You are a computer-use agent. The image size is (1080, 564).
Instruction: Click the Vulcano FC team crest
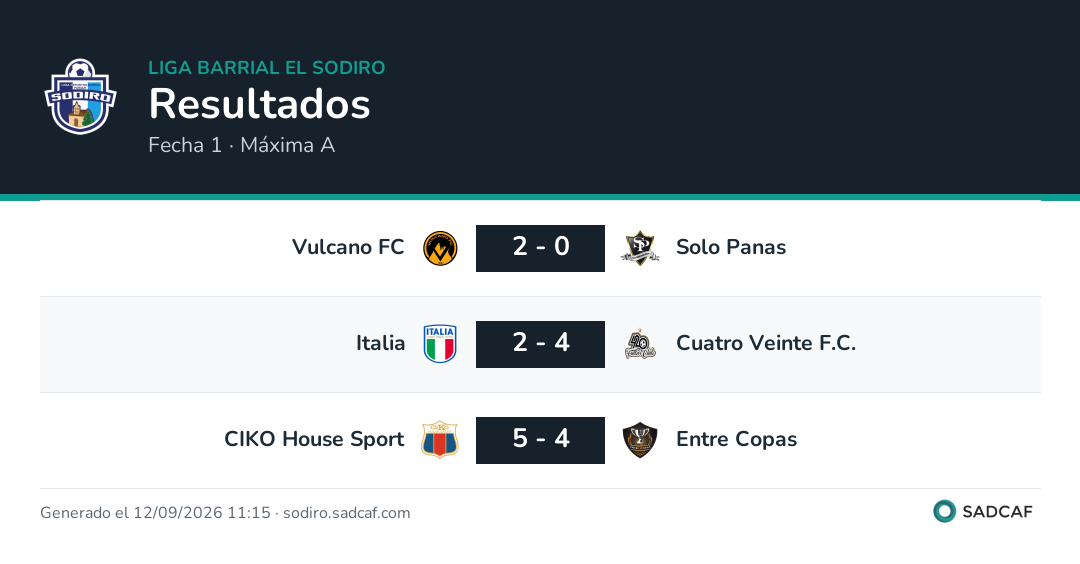(440, 248)
